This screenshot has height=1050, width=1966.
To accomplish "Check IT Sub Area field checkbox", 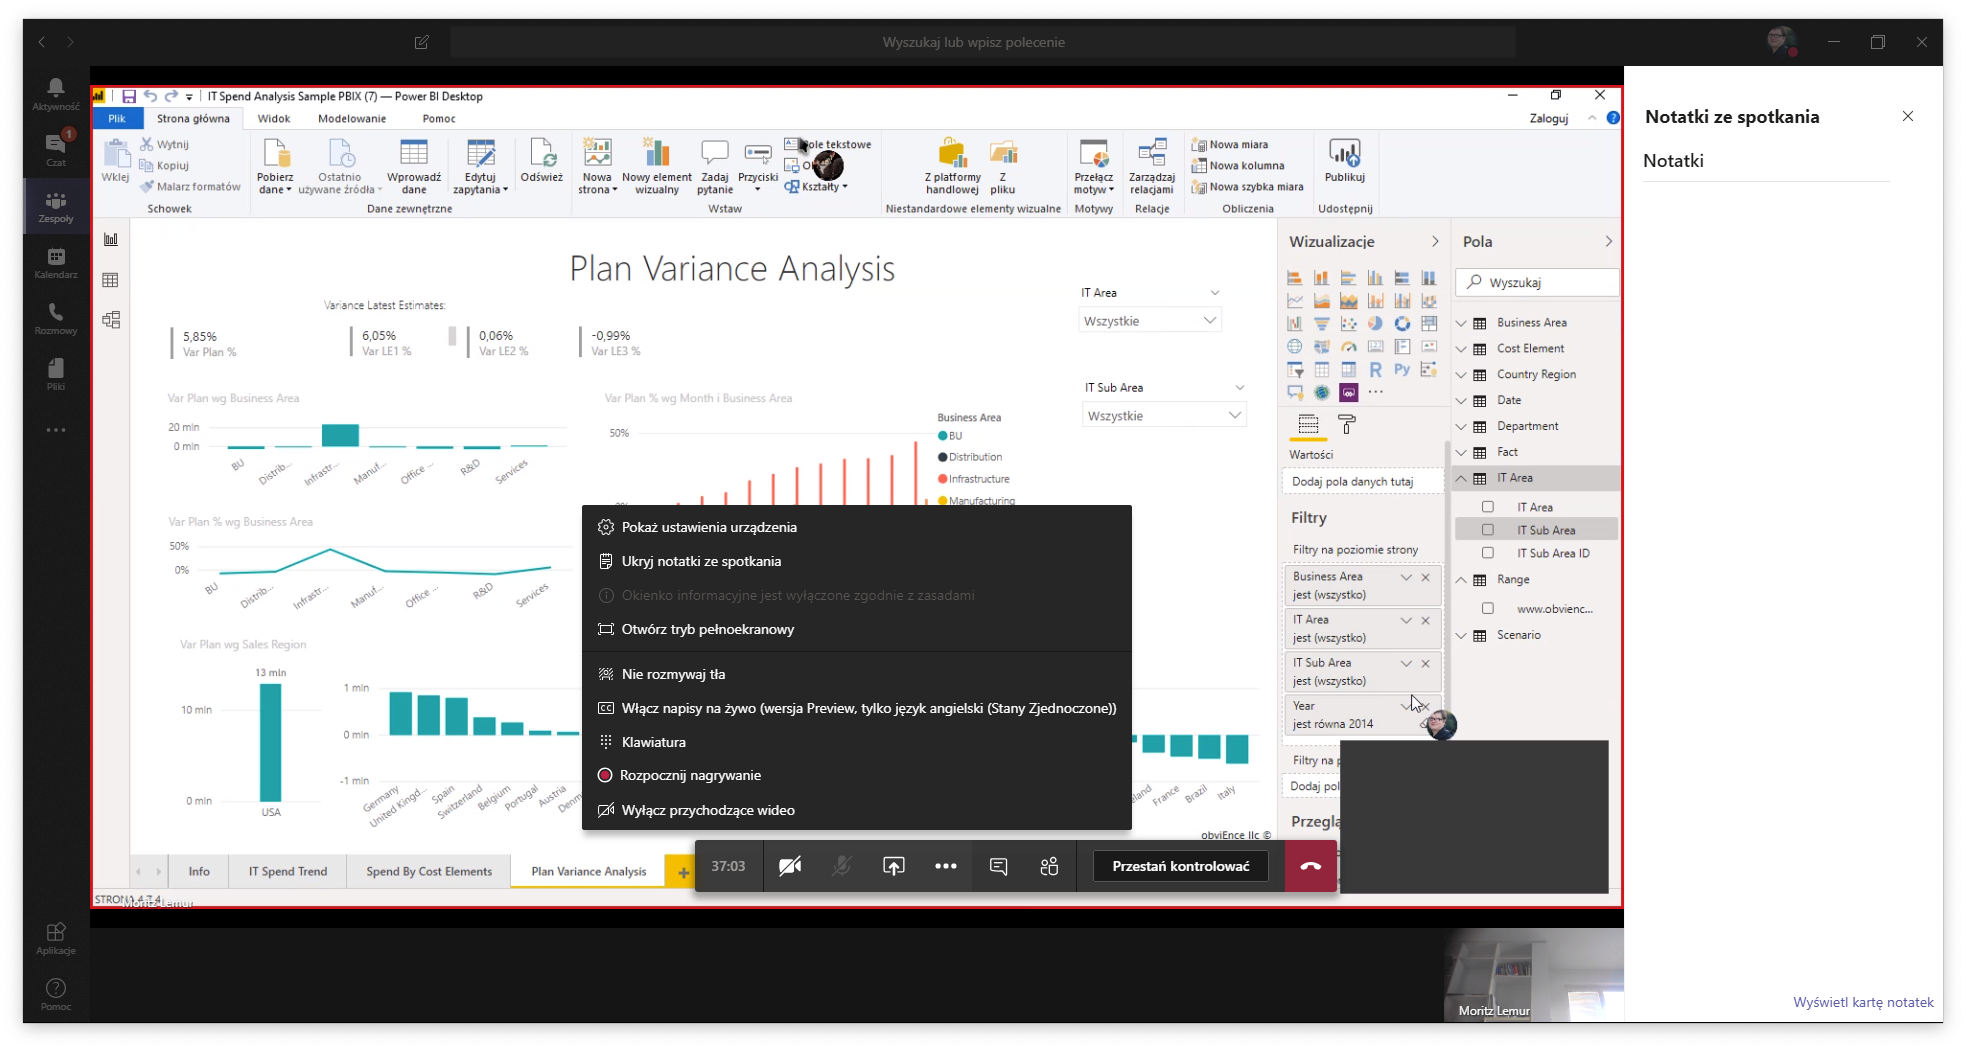I will tap(1488, 530).
